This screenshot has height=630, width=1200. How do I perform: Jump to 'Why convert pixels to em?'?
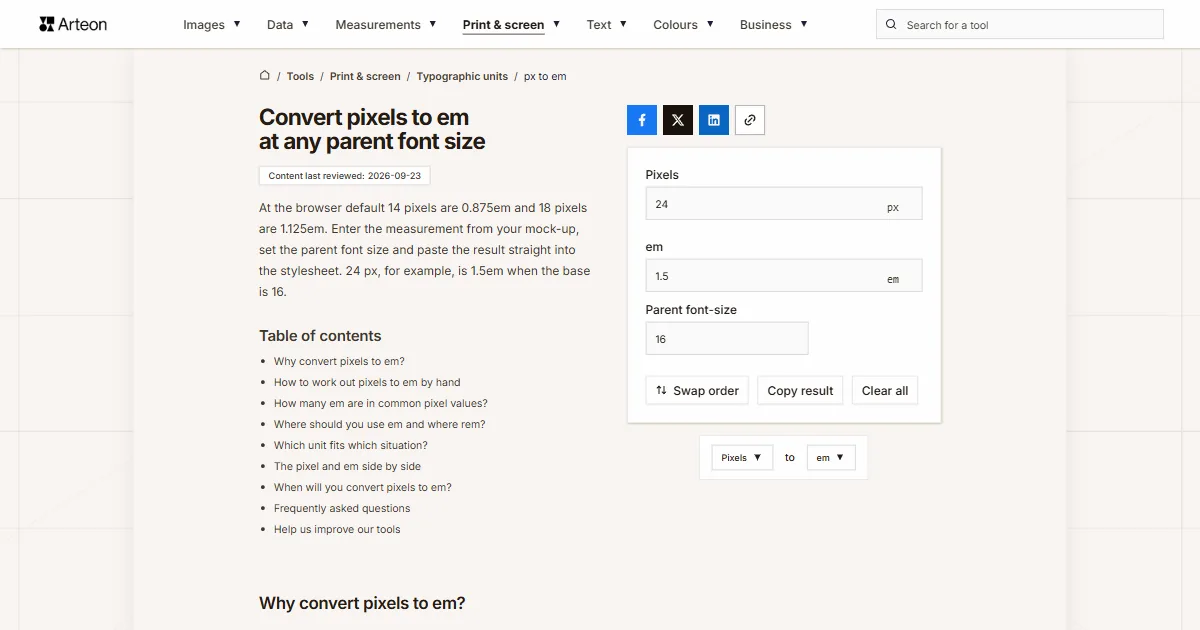pyautogui.click(x=339, y=361)
